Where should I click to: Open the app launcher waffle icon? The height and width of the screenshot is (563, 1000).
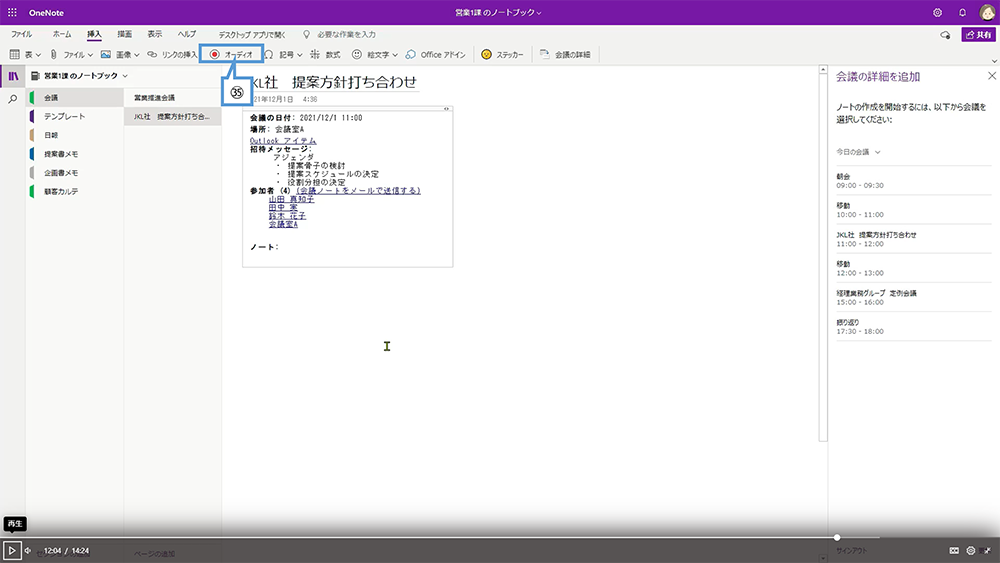(x=12, y=12)
